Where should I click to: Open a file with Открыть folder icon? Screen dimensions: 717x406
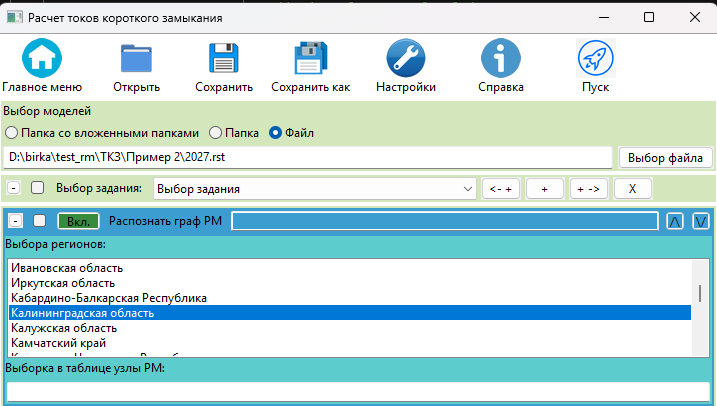(x=137, y=58)
